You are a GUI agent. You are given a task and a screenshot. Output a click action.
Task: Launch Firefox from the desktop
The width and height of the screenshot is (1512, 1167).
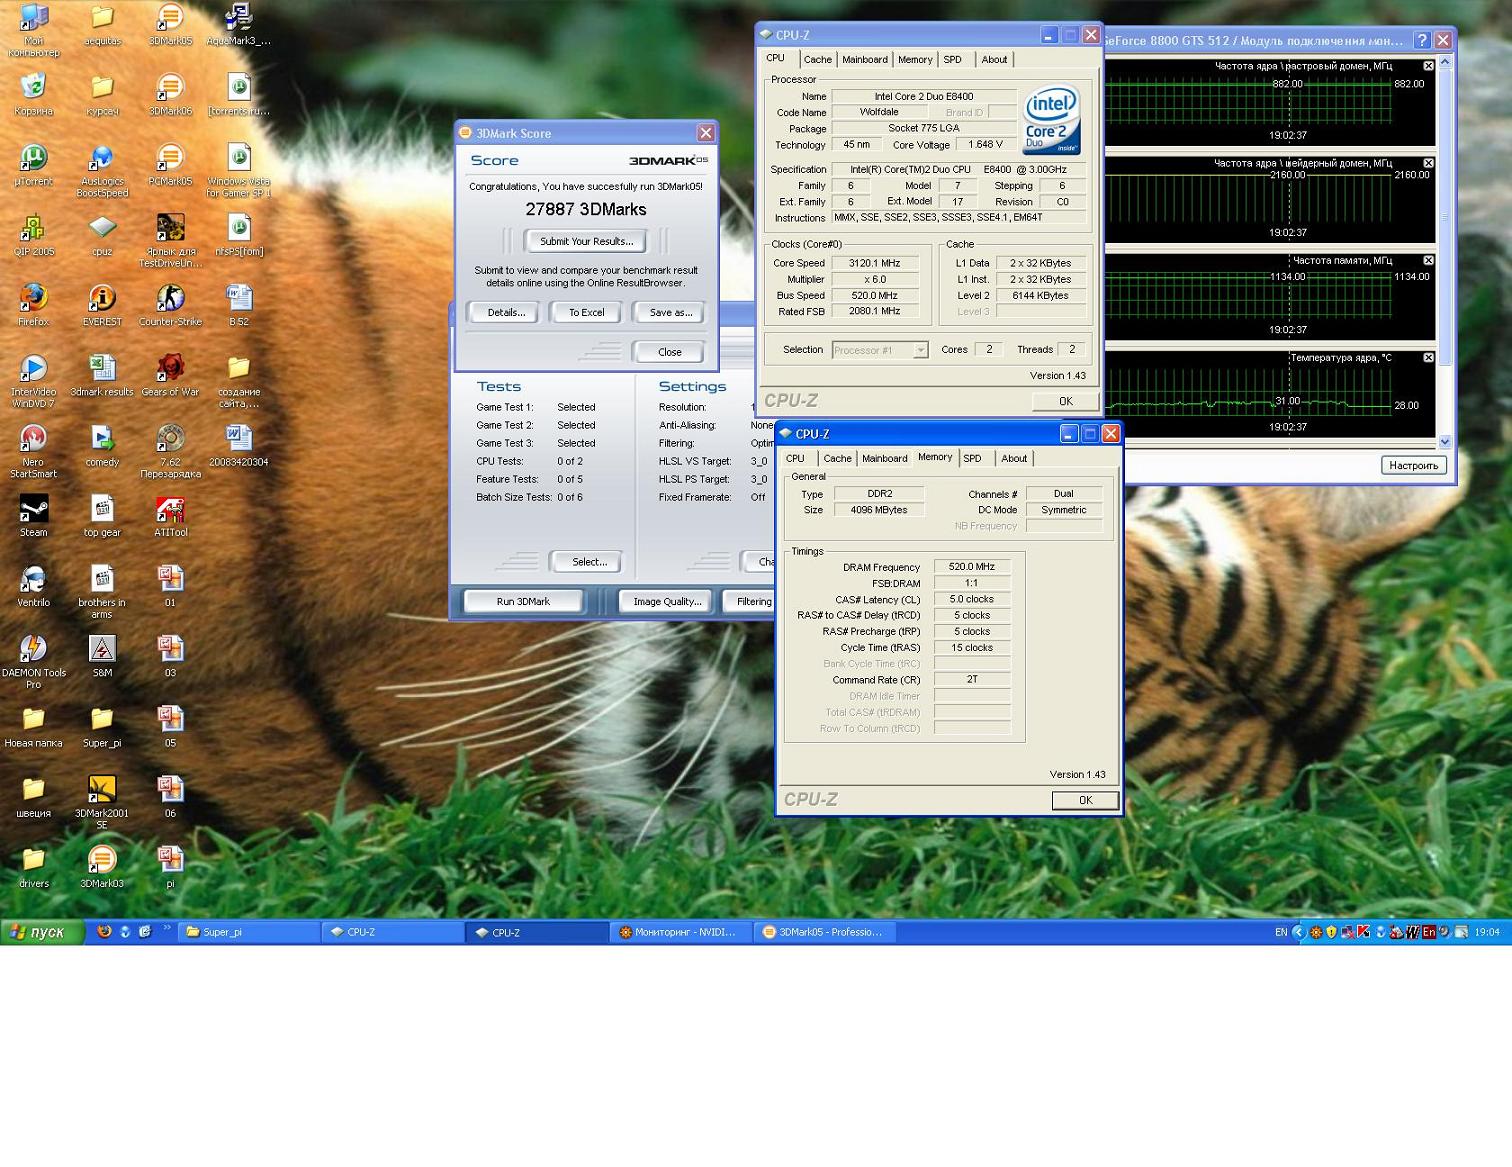pos(33,304)
